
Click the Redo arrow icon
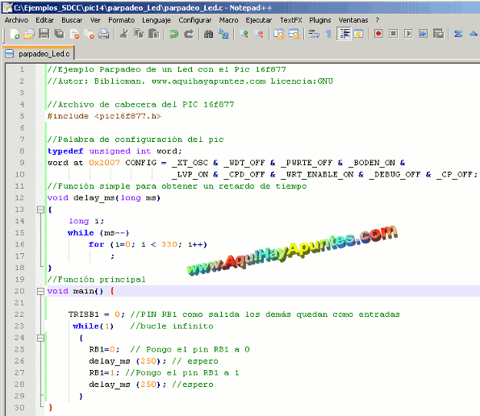[189, 34]
